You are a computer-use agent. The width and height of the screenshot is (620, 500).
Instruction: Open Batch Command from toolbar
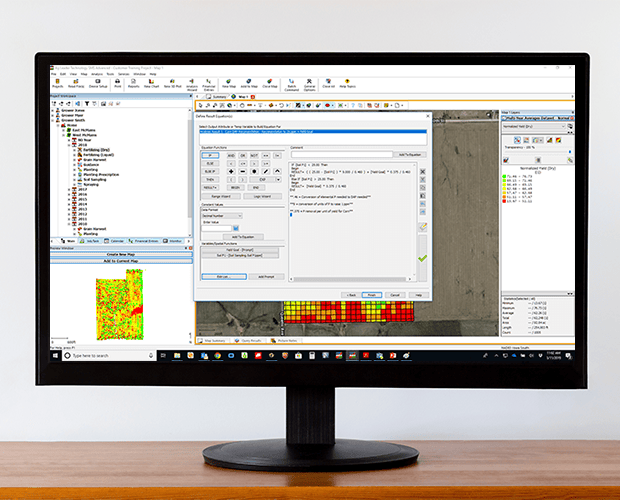(293, 83)
